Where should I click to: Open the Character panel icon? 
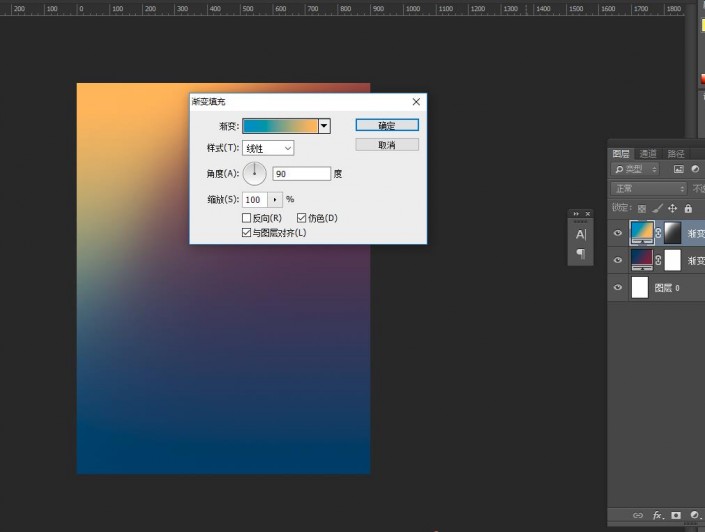pos(580,235)
